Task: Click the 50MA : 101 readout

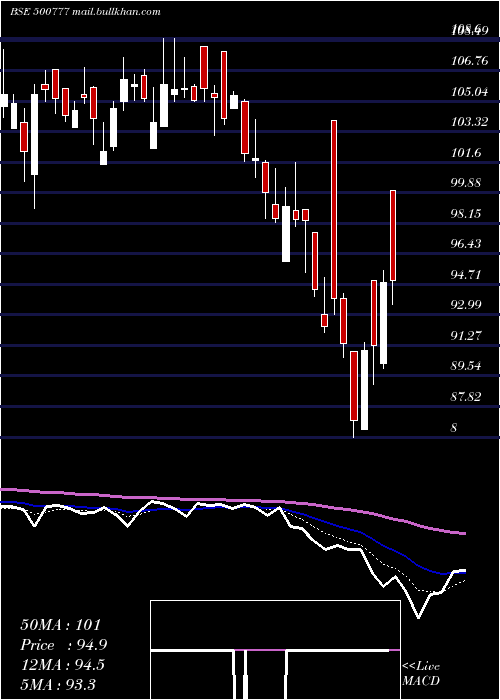Action: (61, 625)
